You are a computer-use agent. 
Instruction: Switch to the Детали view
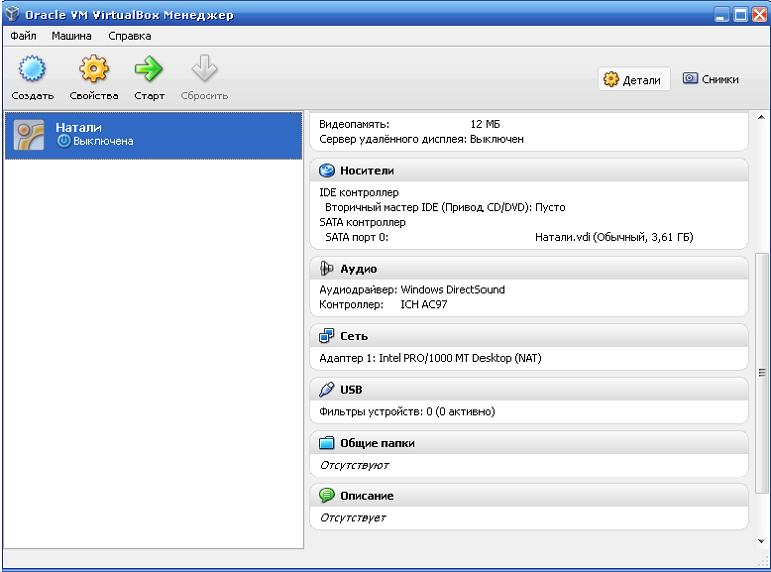(x=634, y=79)
